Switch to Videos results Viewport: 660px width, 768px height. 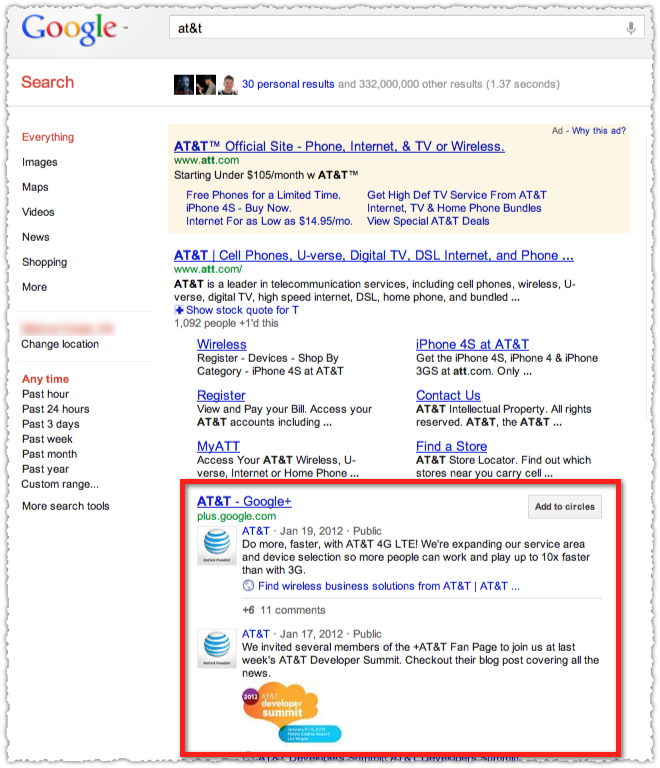pyautogui.click(x=38, y=212)
